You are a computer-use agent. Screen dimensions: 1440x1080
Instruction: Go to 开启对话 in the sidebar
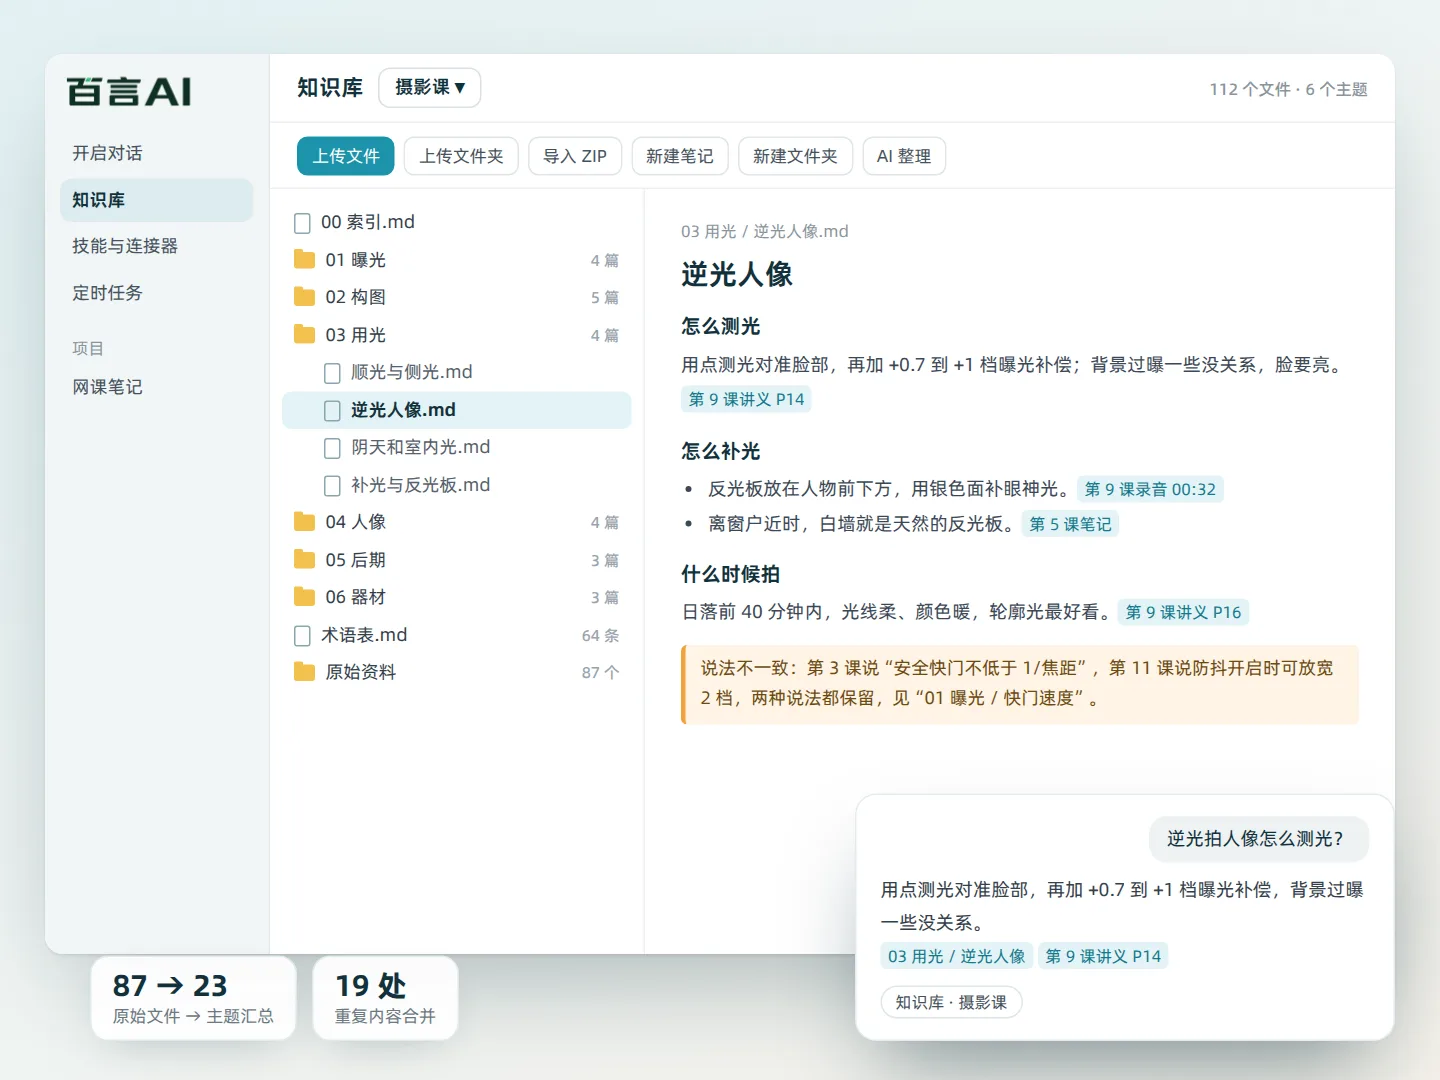pyautogui.click(x=156, y=153)
